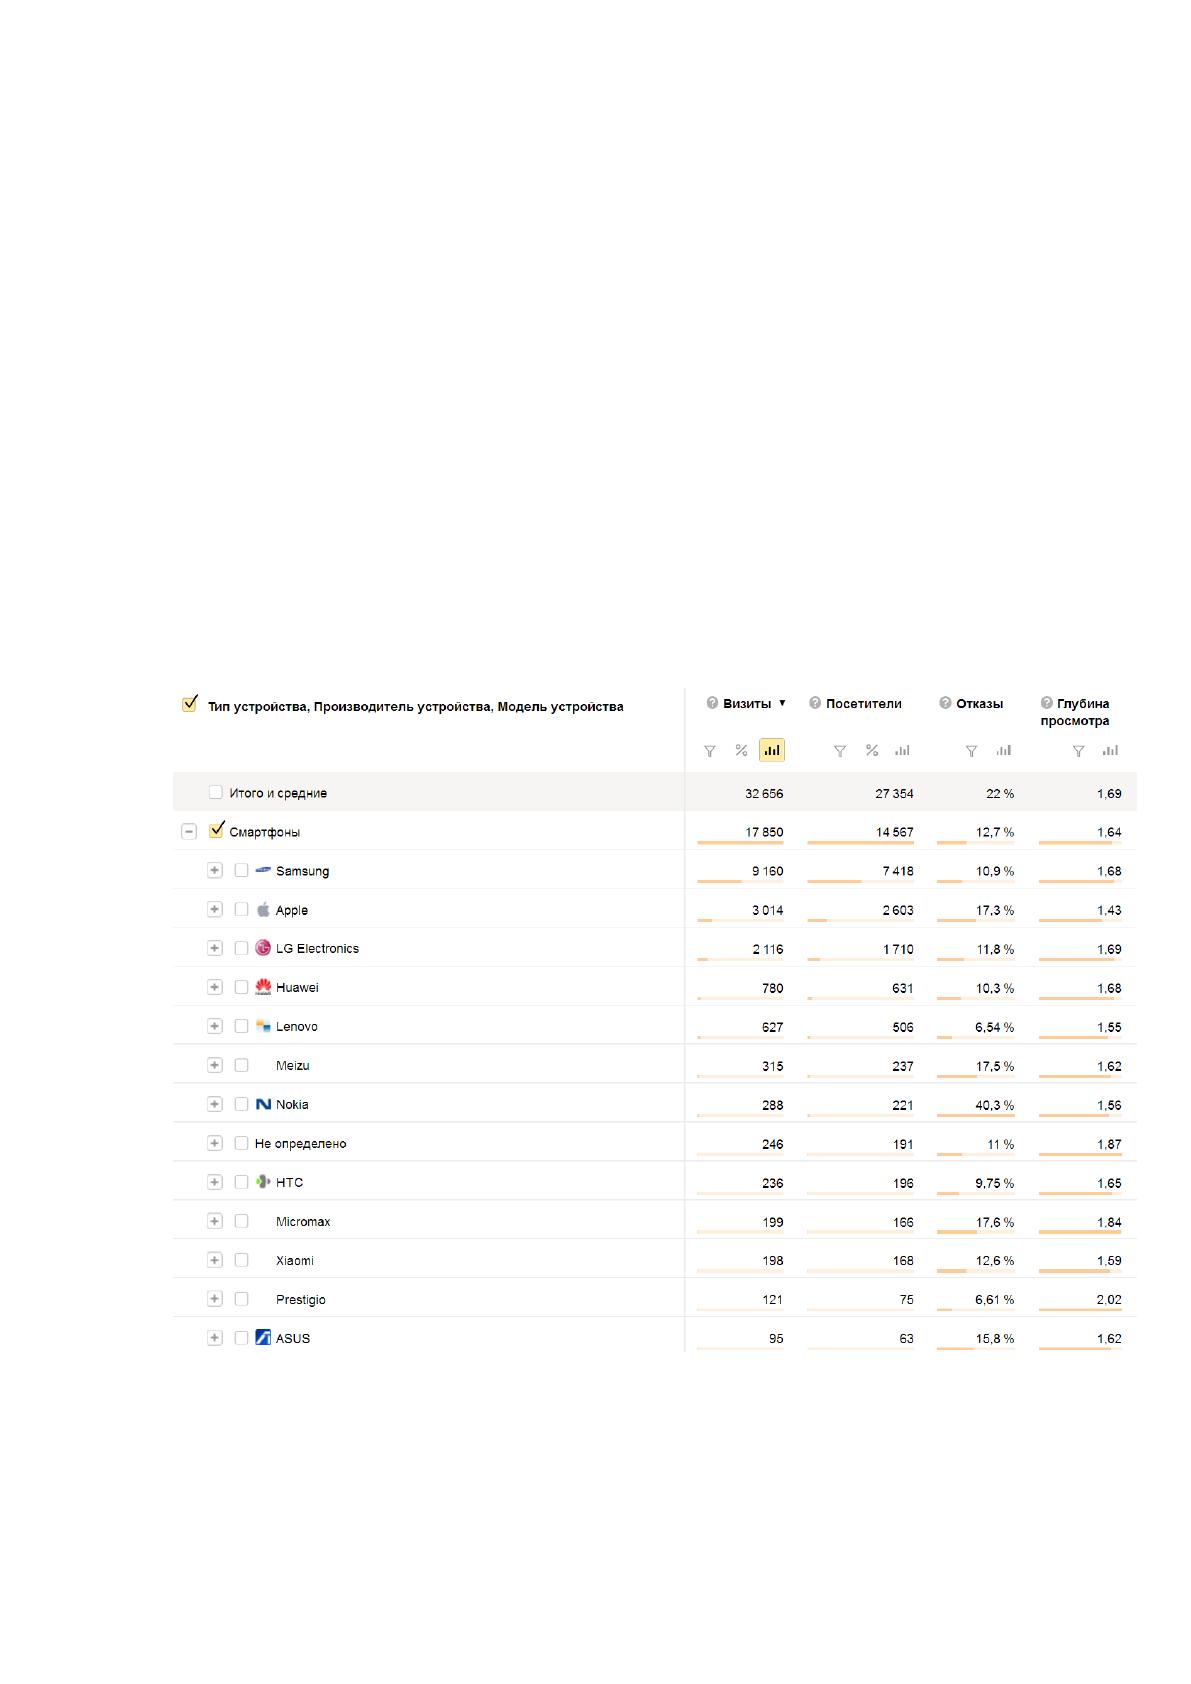Expand the Apple row
This screenshot has height=1684, width=1191.
point(214,909)
